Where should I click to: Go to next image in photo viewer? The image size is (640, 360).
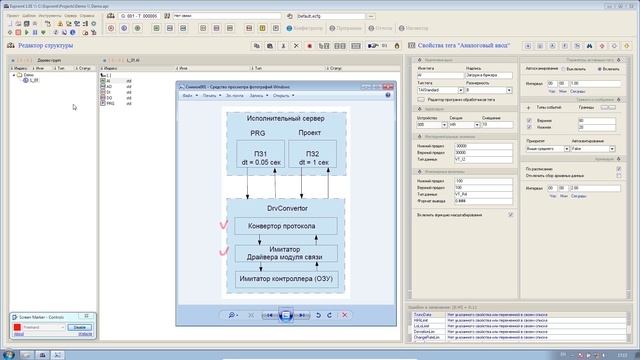click(x=302, y=315)
